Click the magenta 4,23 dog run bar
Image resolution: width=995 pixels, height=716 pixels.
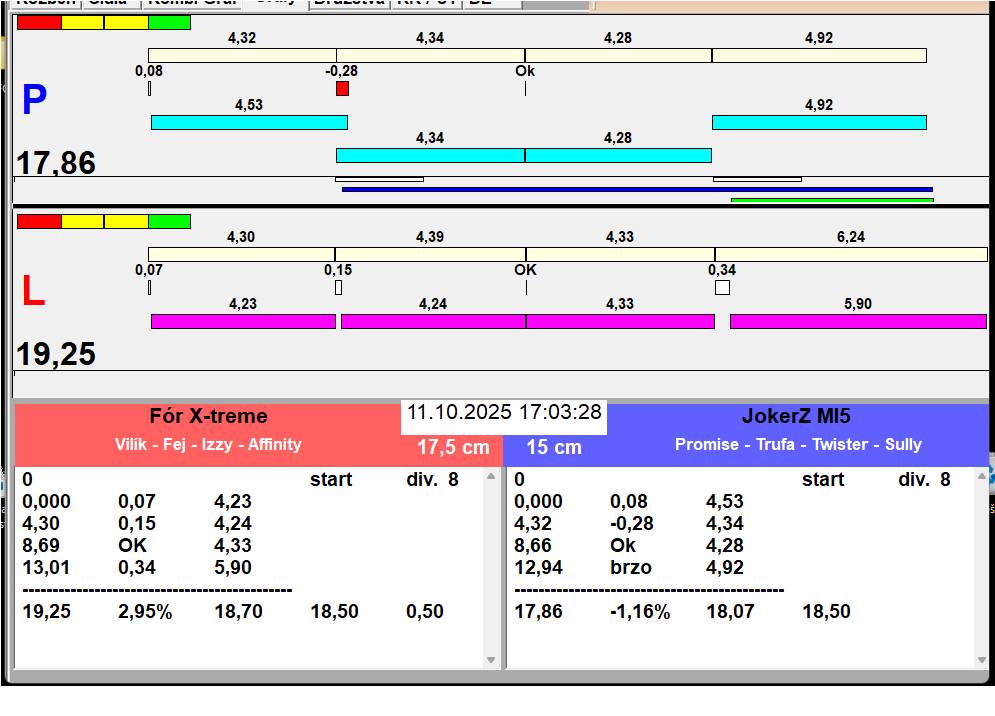click(x=244, y=321)
